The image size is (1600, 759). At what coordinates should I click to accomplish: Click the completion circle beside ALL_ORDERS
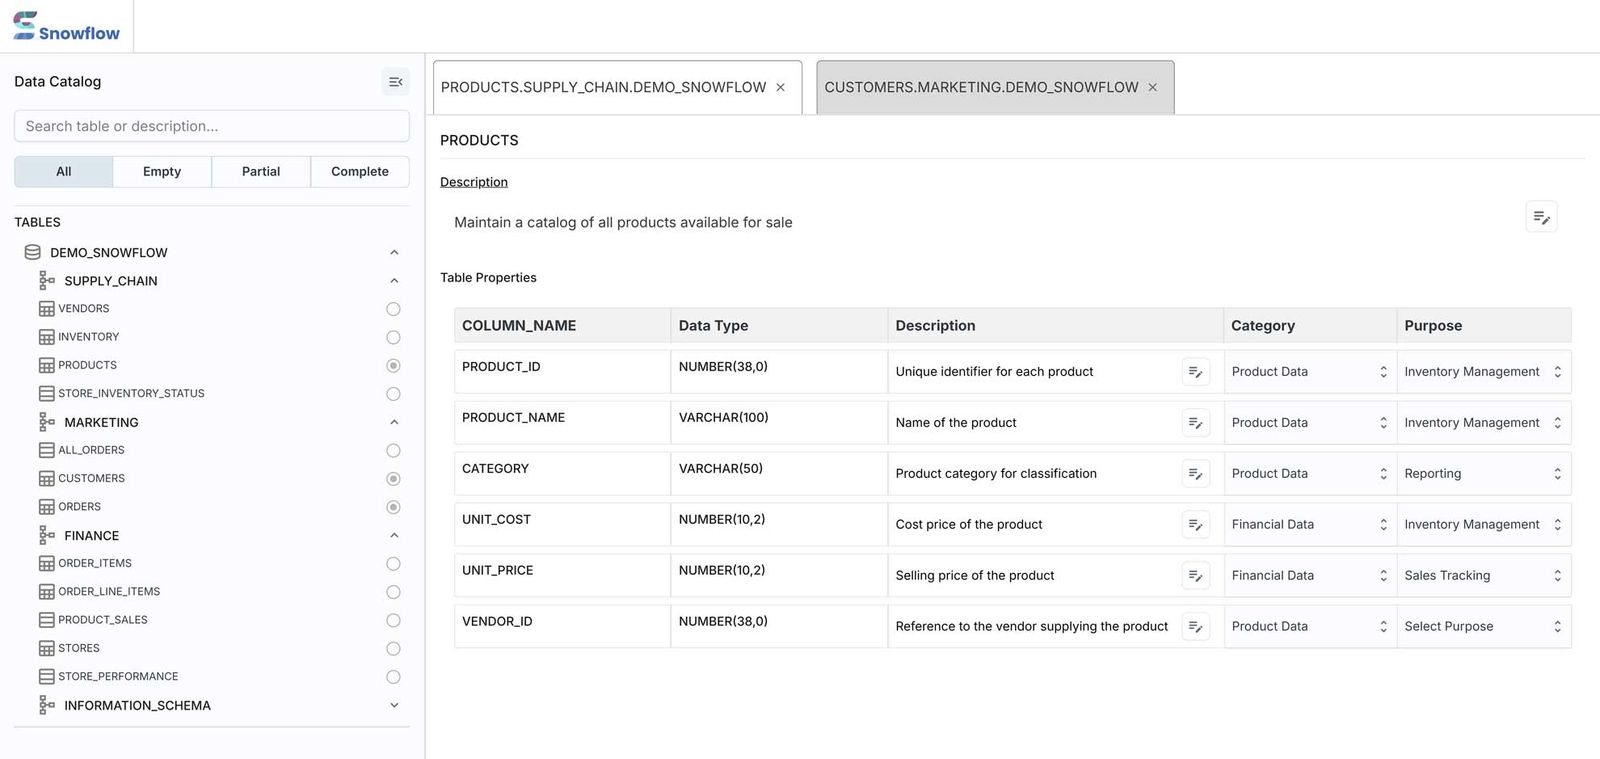(393, 450)
